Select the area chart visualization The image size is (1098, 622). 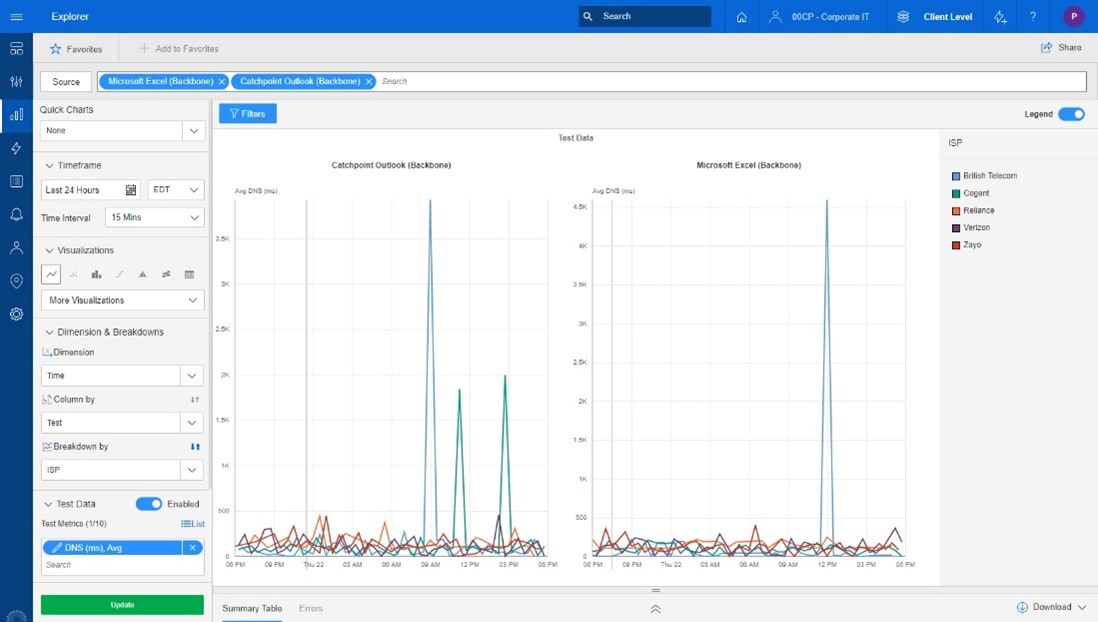[x=142, y=275]
